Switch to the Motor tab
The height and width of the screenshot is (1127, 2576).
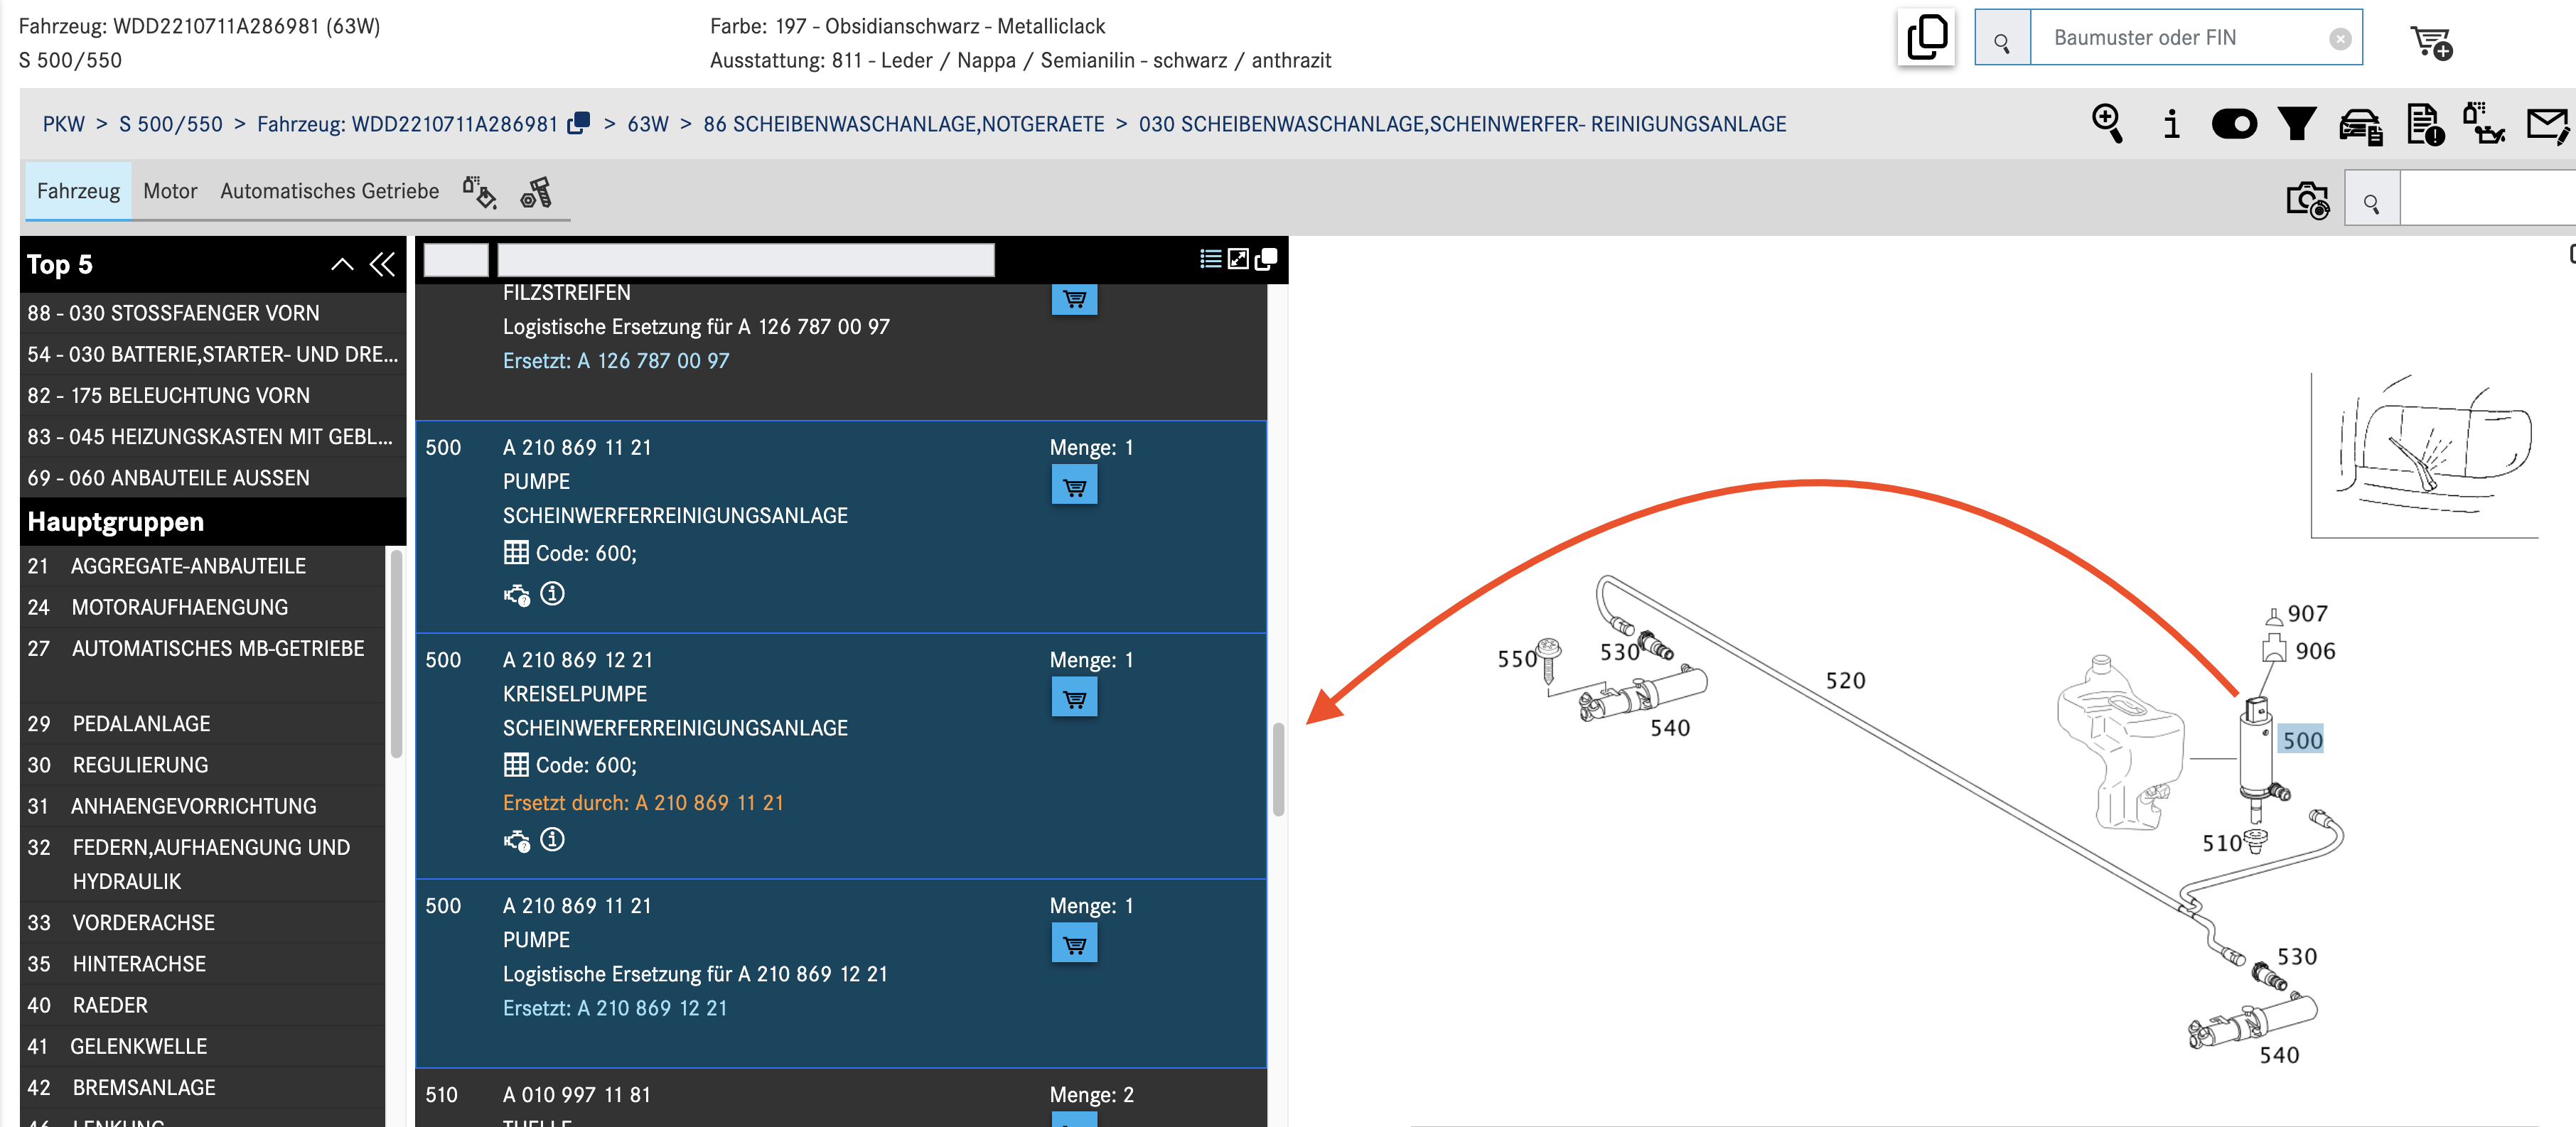click(170, 191)
